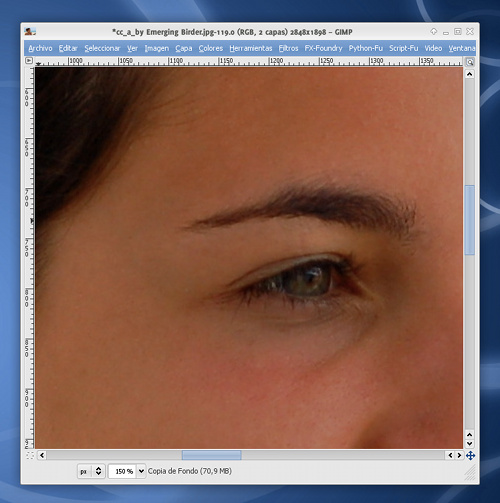Open the Seleccionar menu
500x503 pixels.
pos(102,48)
